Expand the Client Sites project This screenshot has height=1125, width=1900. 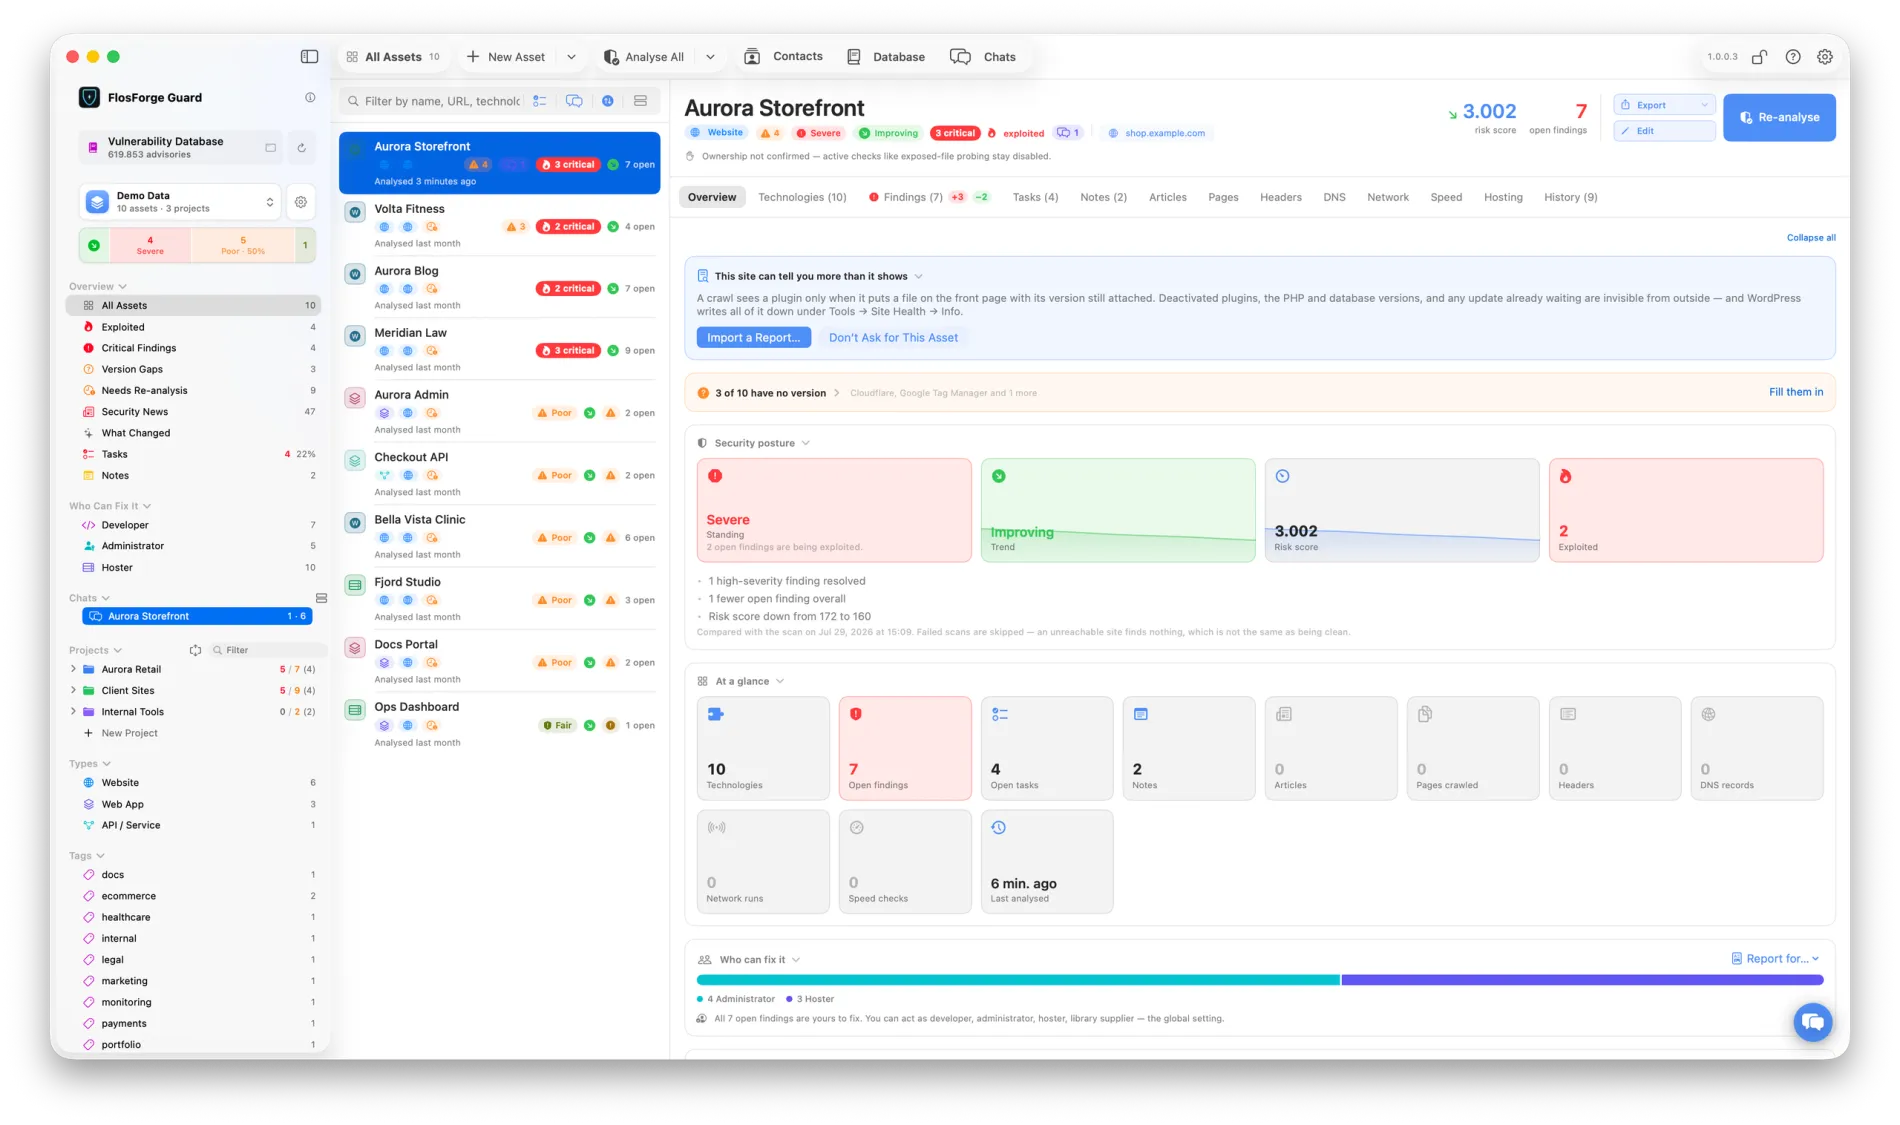pyautogui.click(x=73, y=690)
